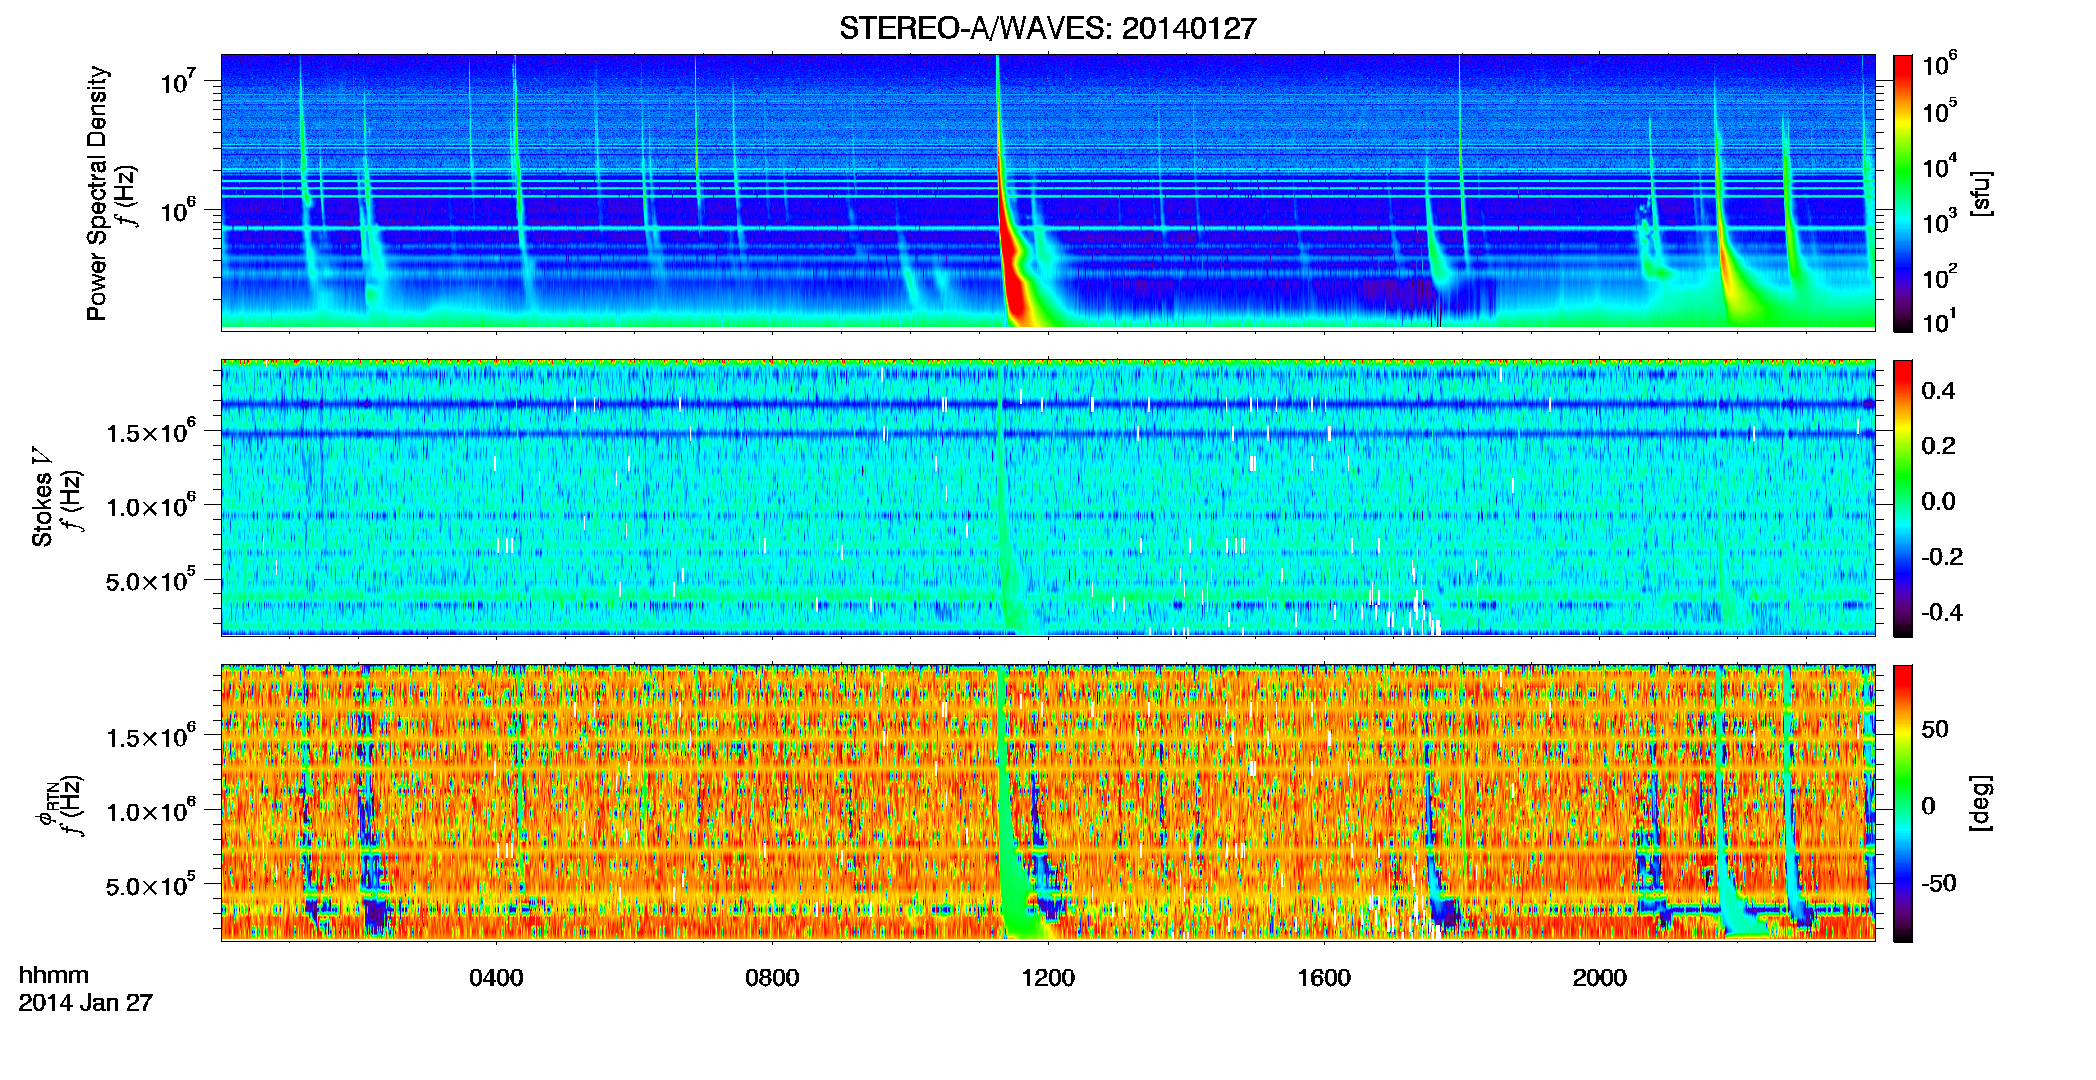
Task: Click inside the Stokes V spectrogram panel
Action: [x=1048, y=498]
